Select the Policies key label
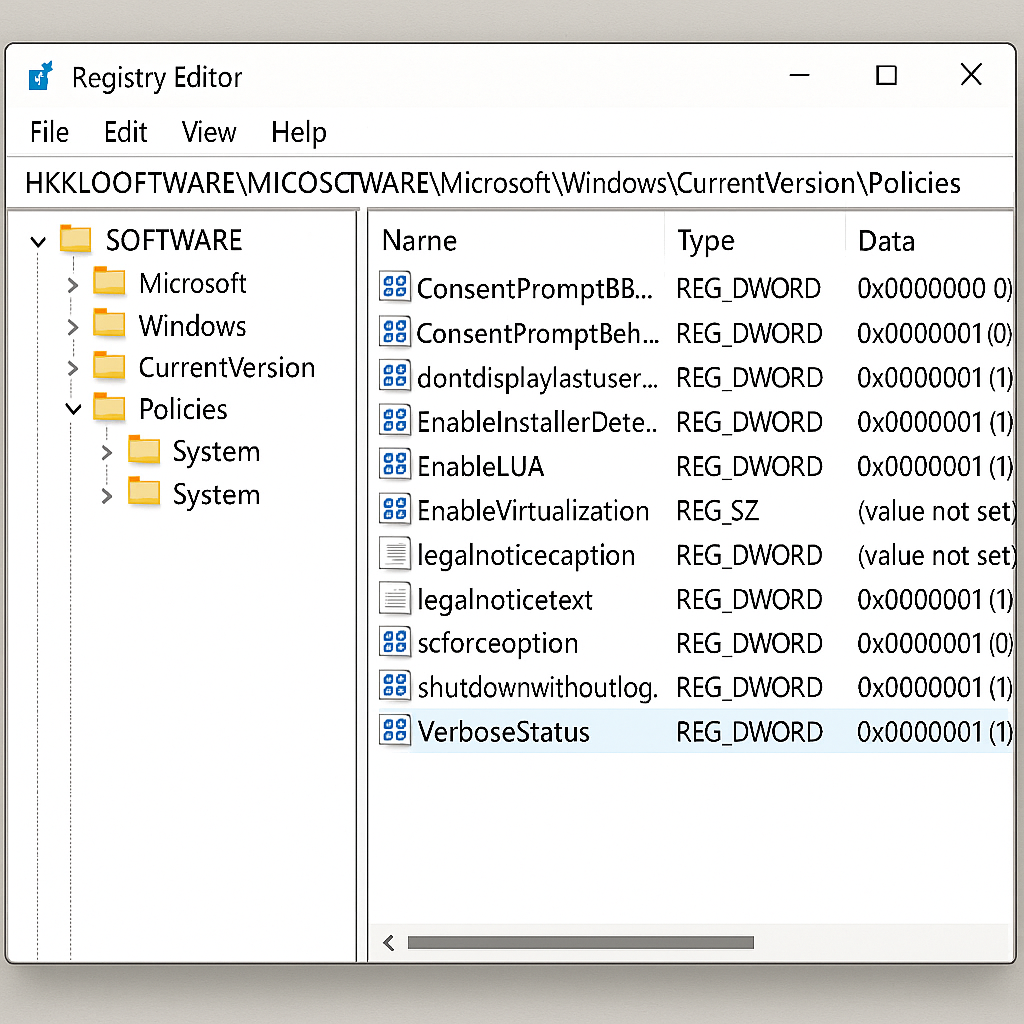Viewport: 1024px width, 1024px height. [x=184, y=409]
